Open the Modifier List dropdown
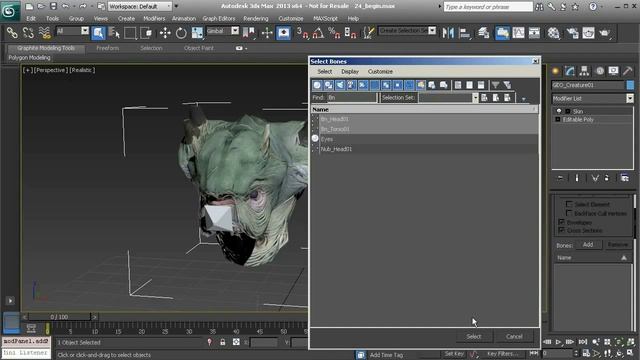Image resolution: width=640 pixels, height=360 pixels. tap(630, 98)
